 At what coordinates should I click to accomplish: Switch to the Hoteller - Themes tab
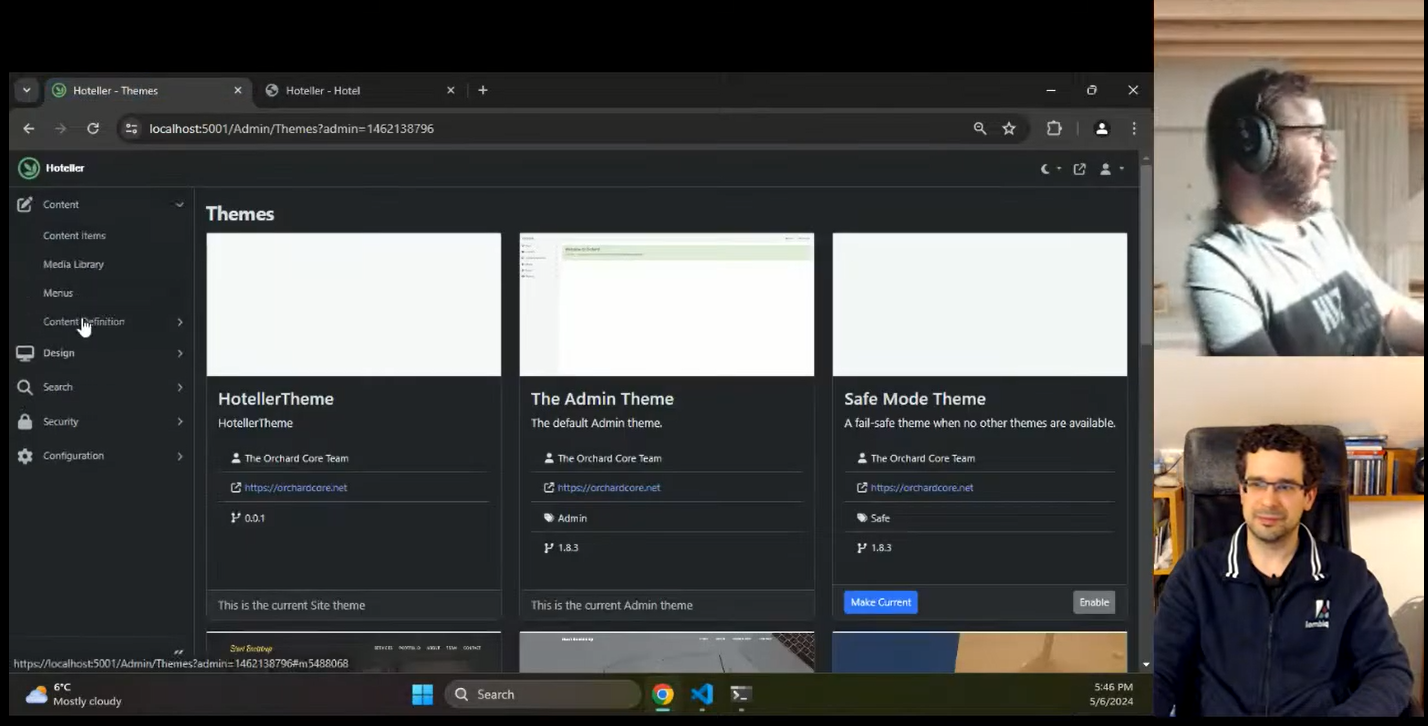coord(147,90)
